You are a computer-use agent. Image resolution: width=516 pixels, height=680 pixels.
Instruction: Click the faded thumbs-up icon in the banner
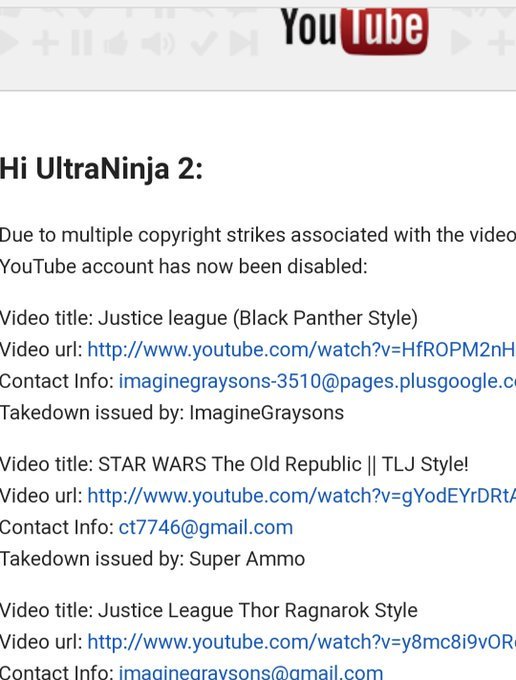pos(116,43)
